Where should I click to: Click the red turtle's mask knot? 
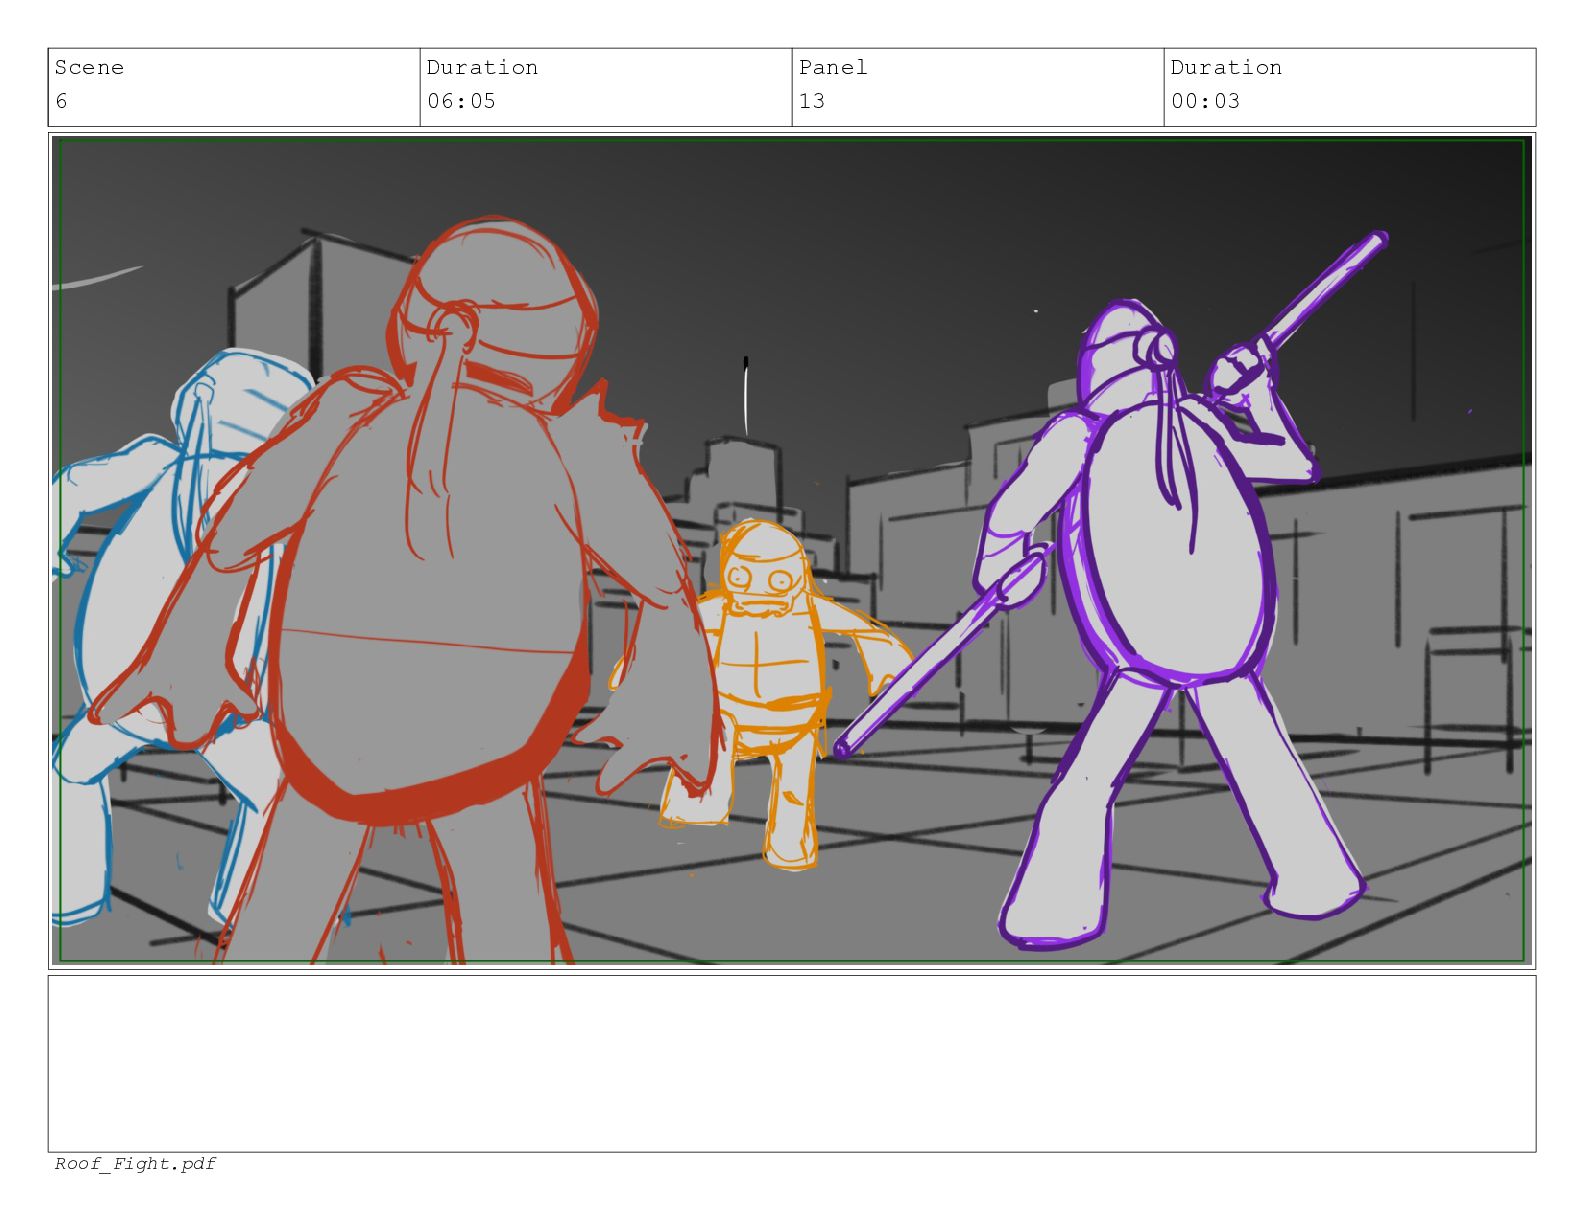[x=455, y=322]
